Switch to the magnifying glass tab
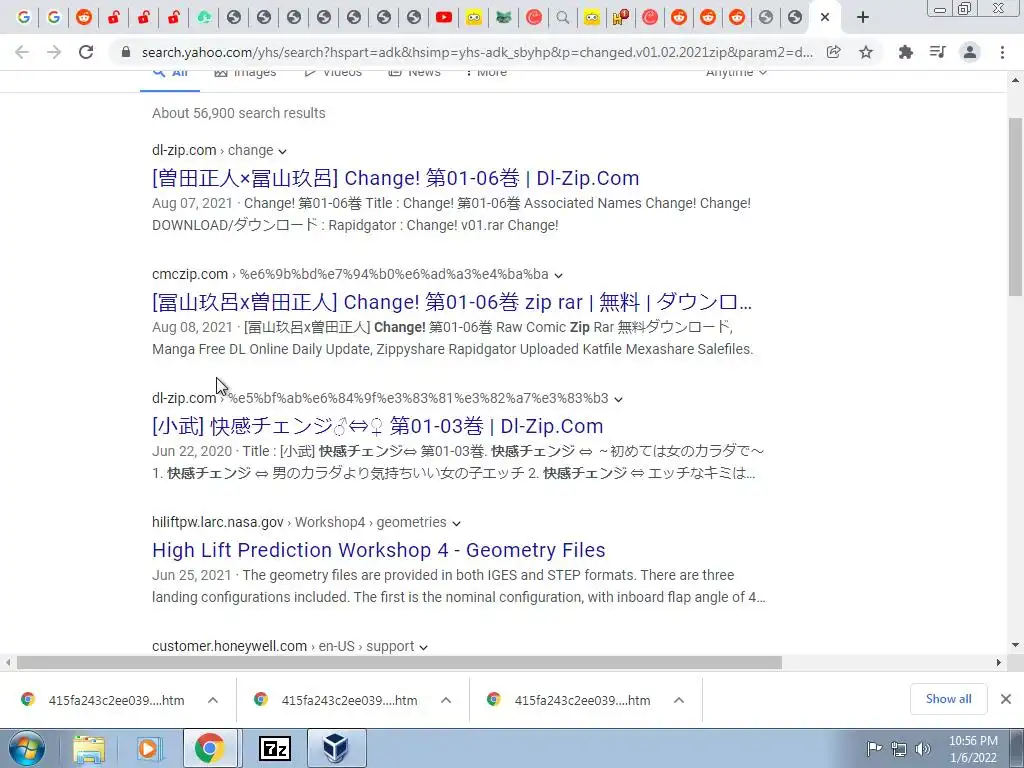Viewport: 1024px width, 768px height. (x=562, y=18)
